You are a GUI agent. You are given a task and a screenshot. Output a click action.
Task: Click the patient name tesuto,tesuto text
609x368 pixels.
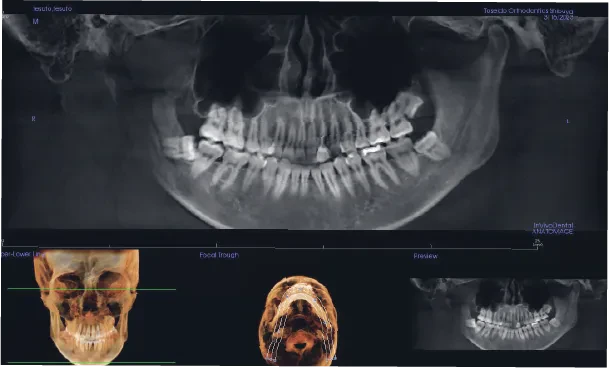point(52,9)
